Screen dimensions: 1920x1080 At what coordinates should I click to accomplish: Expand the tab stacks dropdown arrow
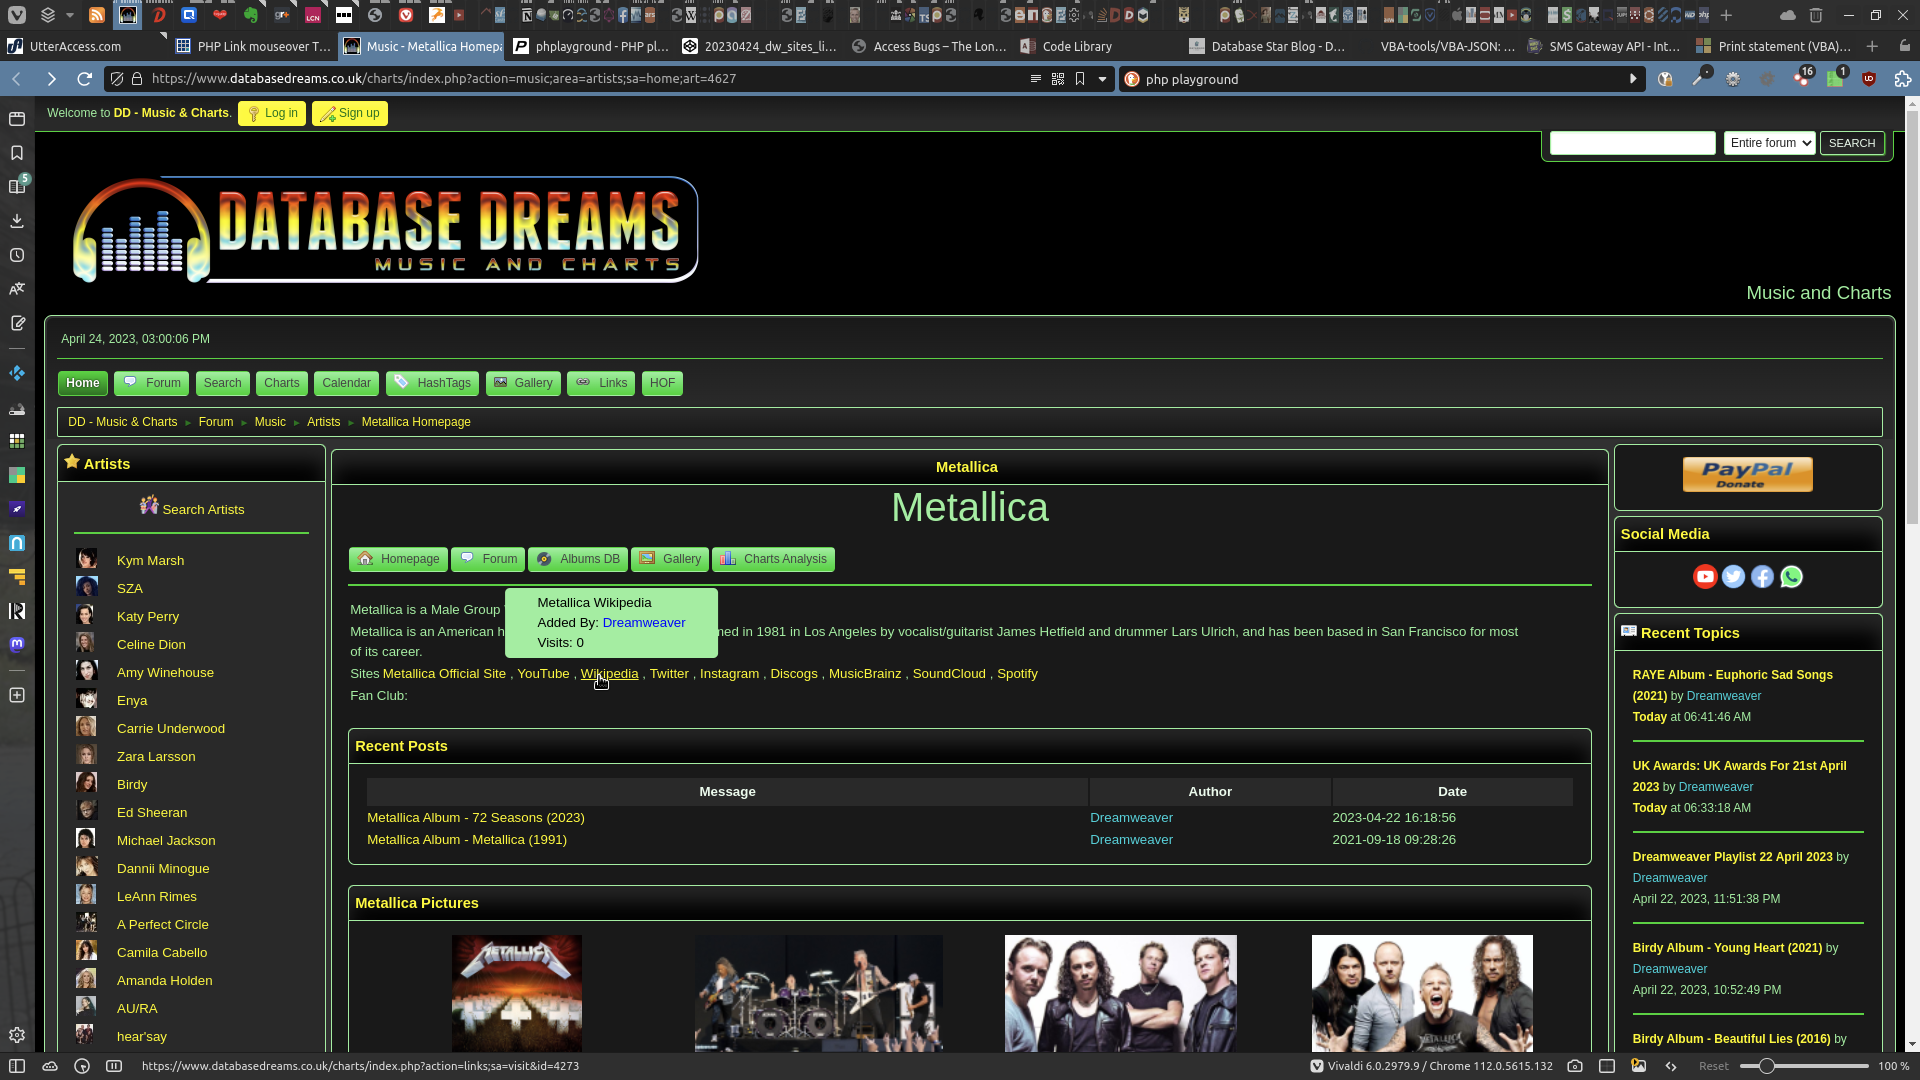coord(69,15)
